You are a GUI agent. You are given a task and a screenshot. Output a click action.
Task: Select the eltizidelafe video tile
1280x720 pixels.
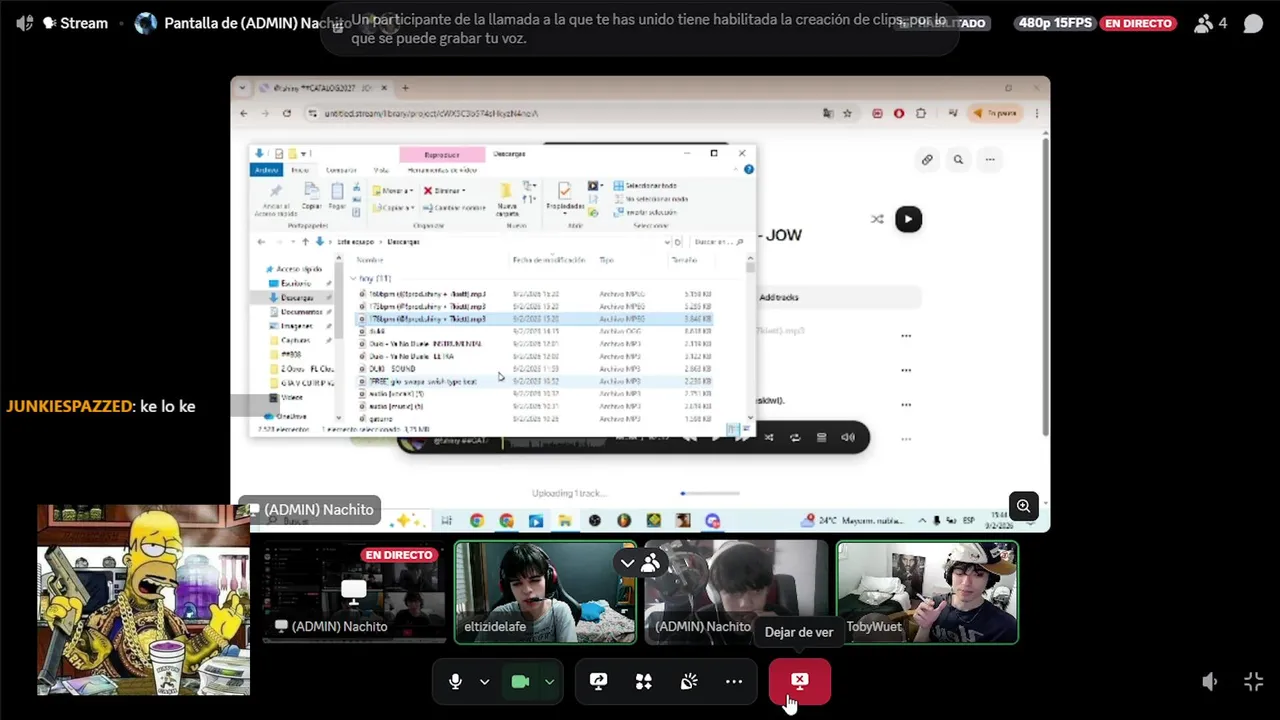click(x=545, y=592)
